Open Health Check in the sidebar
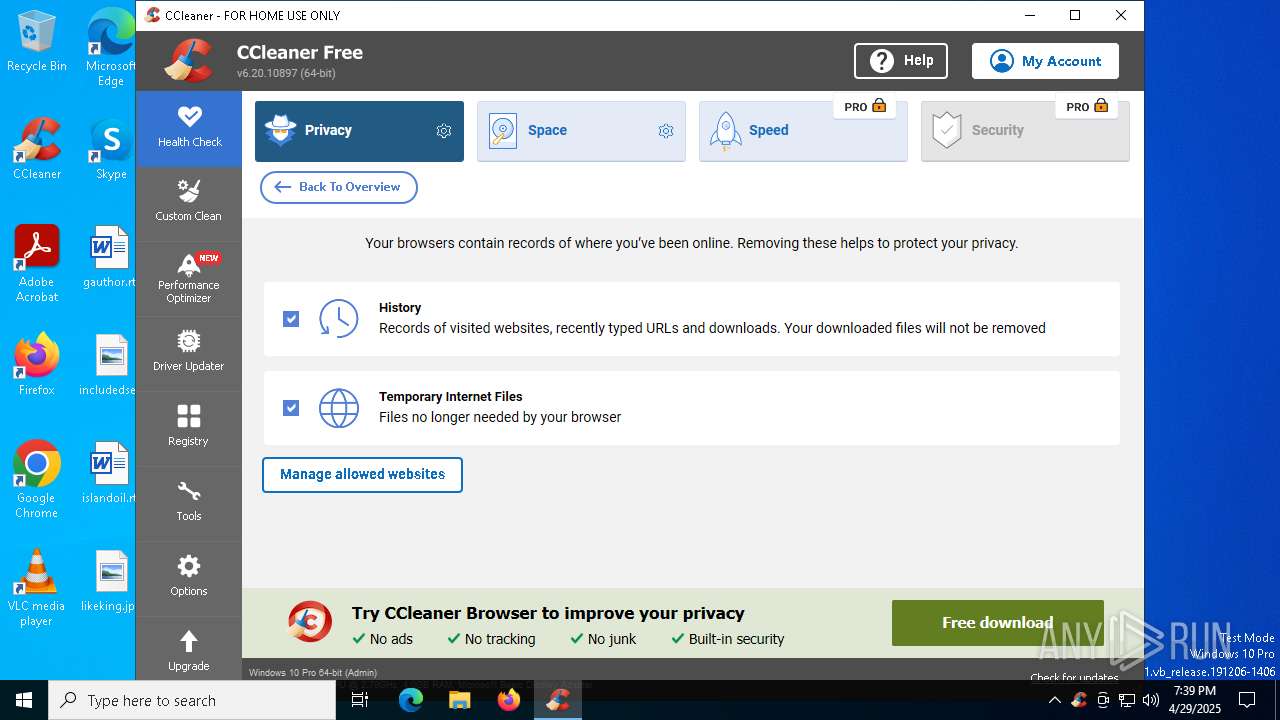This screenshot has width=1280, height=720. 189,129
